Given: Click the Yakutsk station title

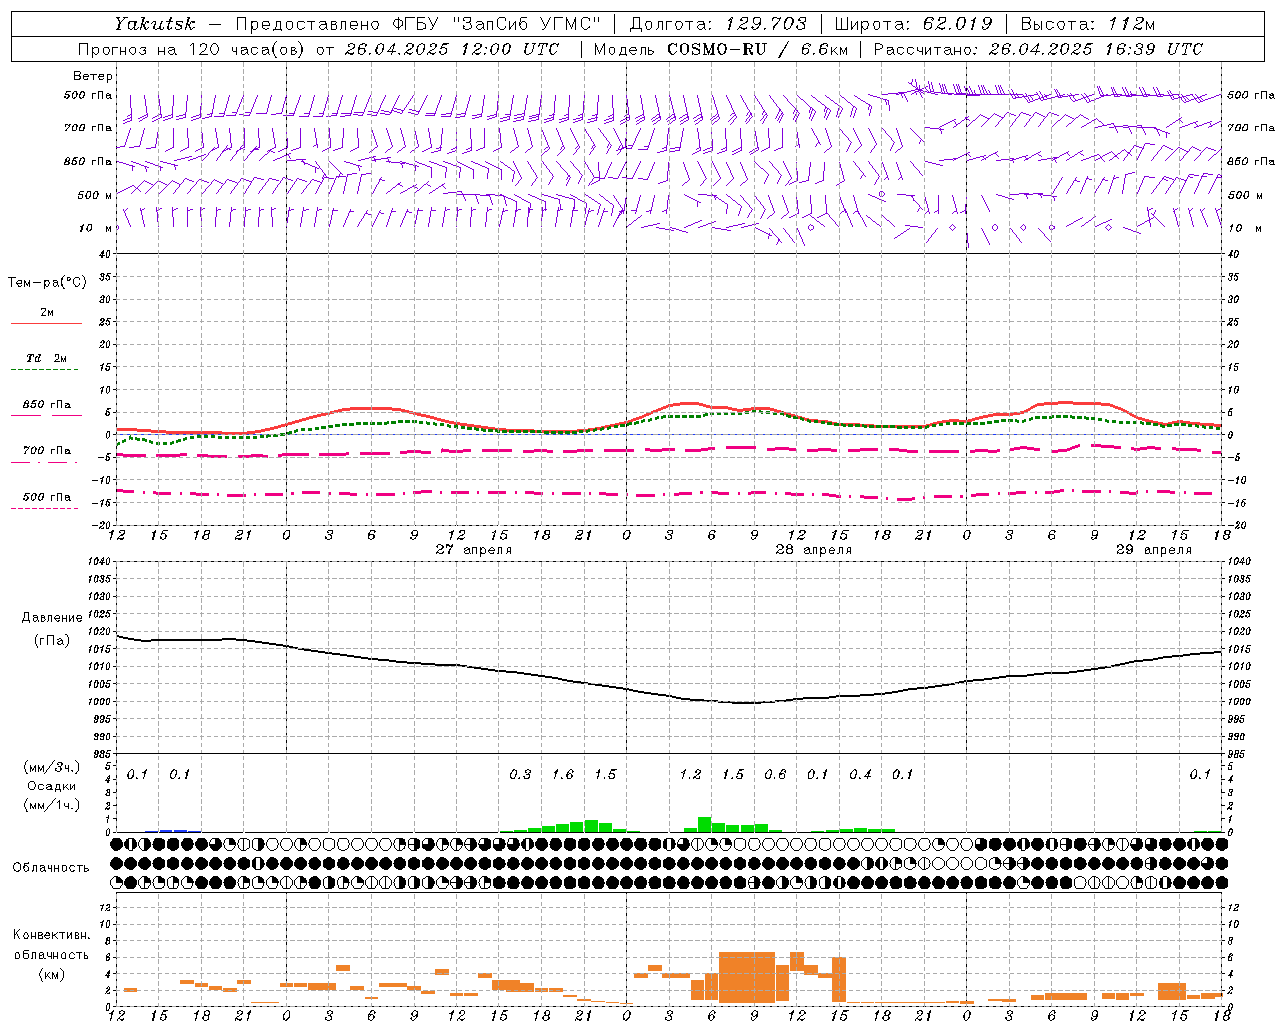Looking at the screenshot, I should coord(154,24).
